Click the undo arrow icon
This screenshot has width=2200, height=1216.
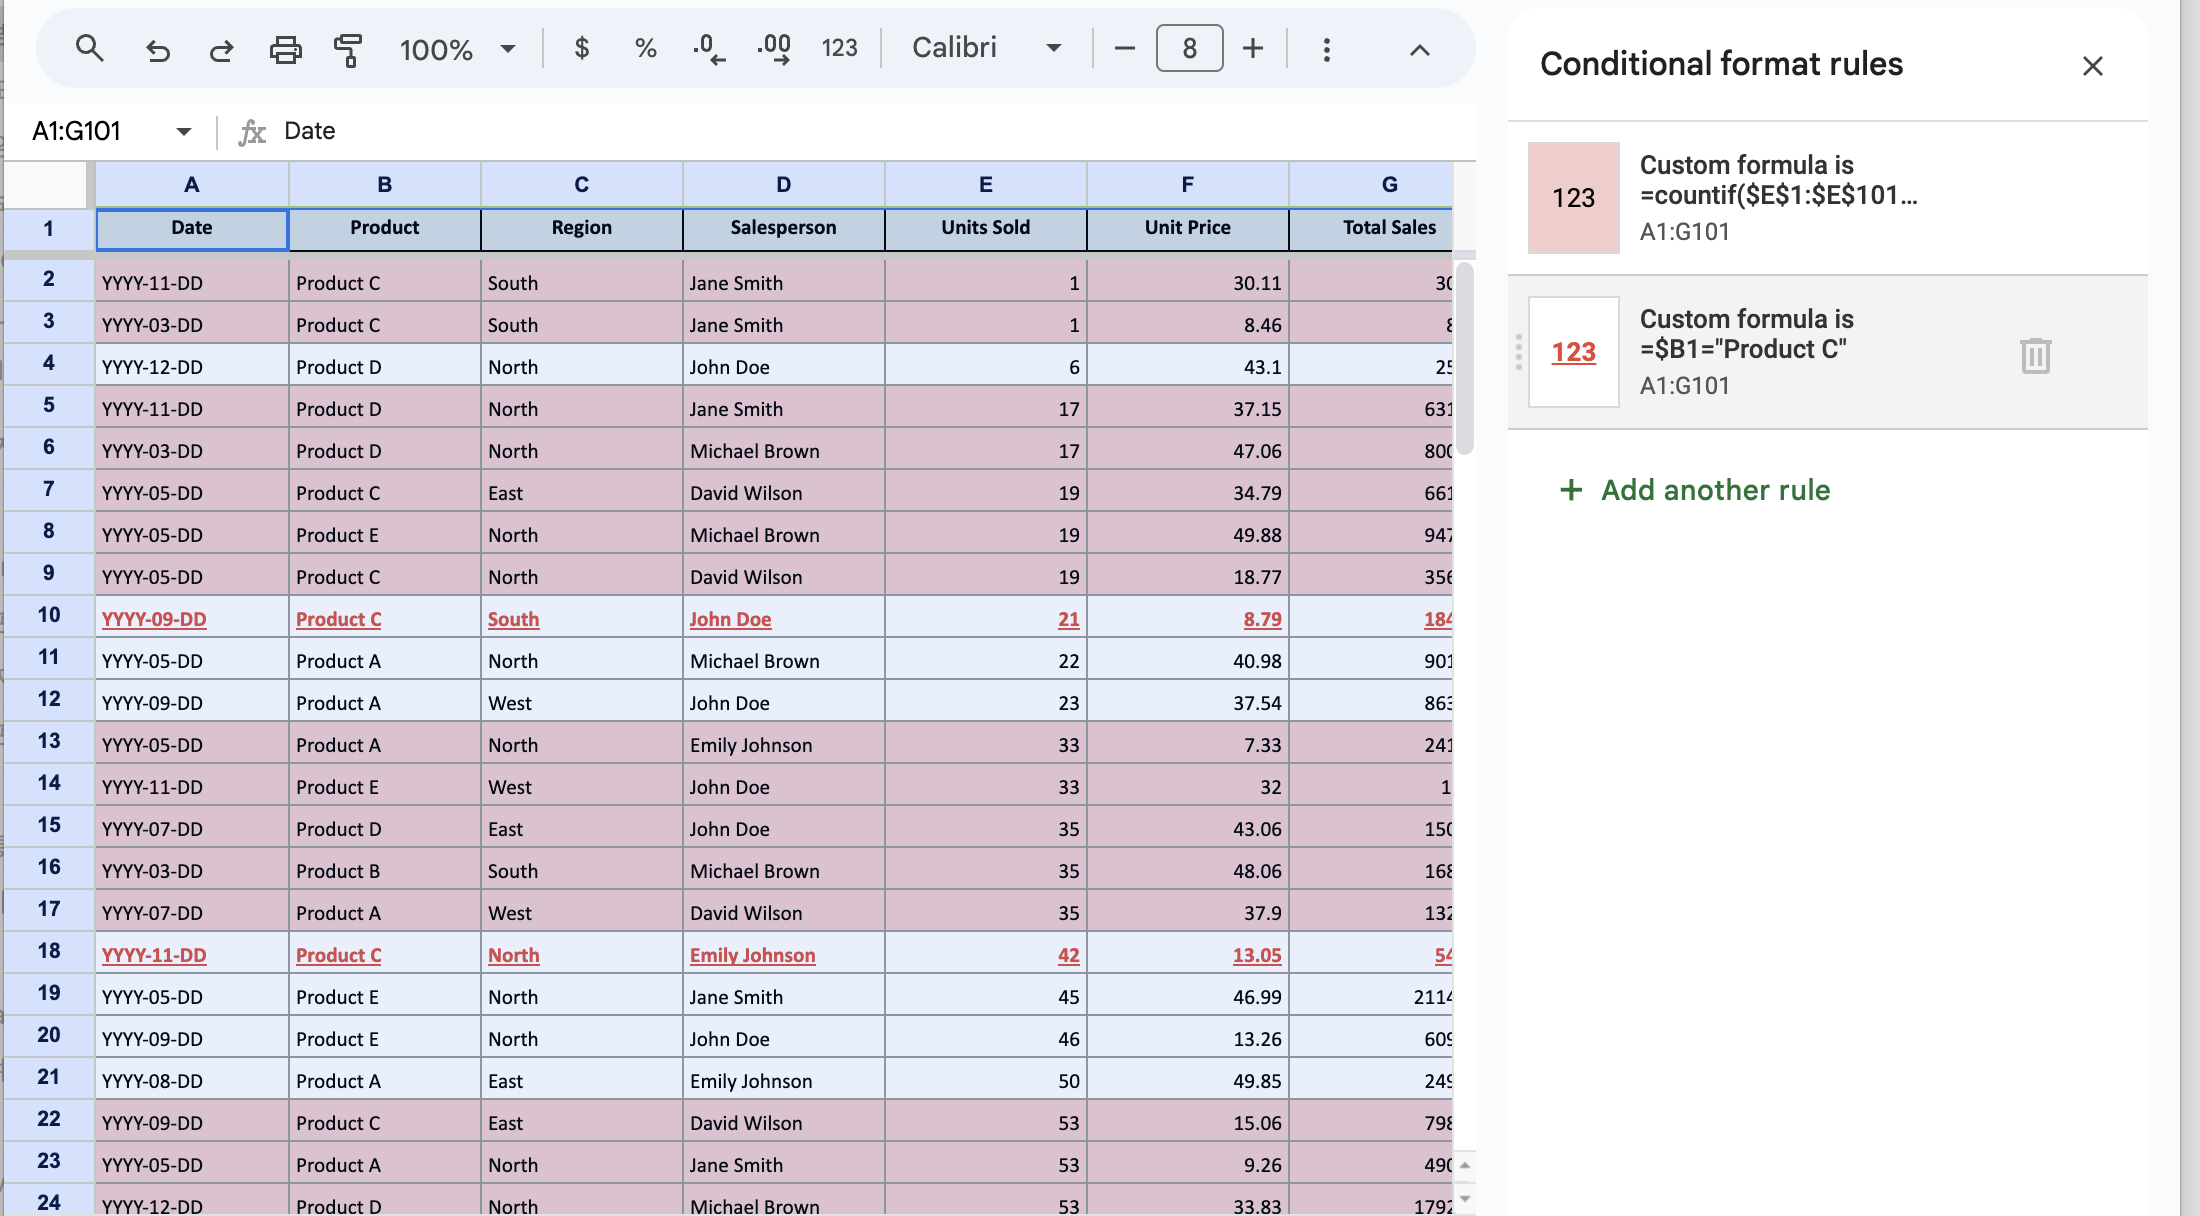pyautogui.click(x=157, y=49)
